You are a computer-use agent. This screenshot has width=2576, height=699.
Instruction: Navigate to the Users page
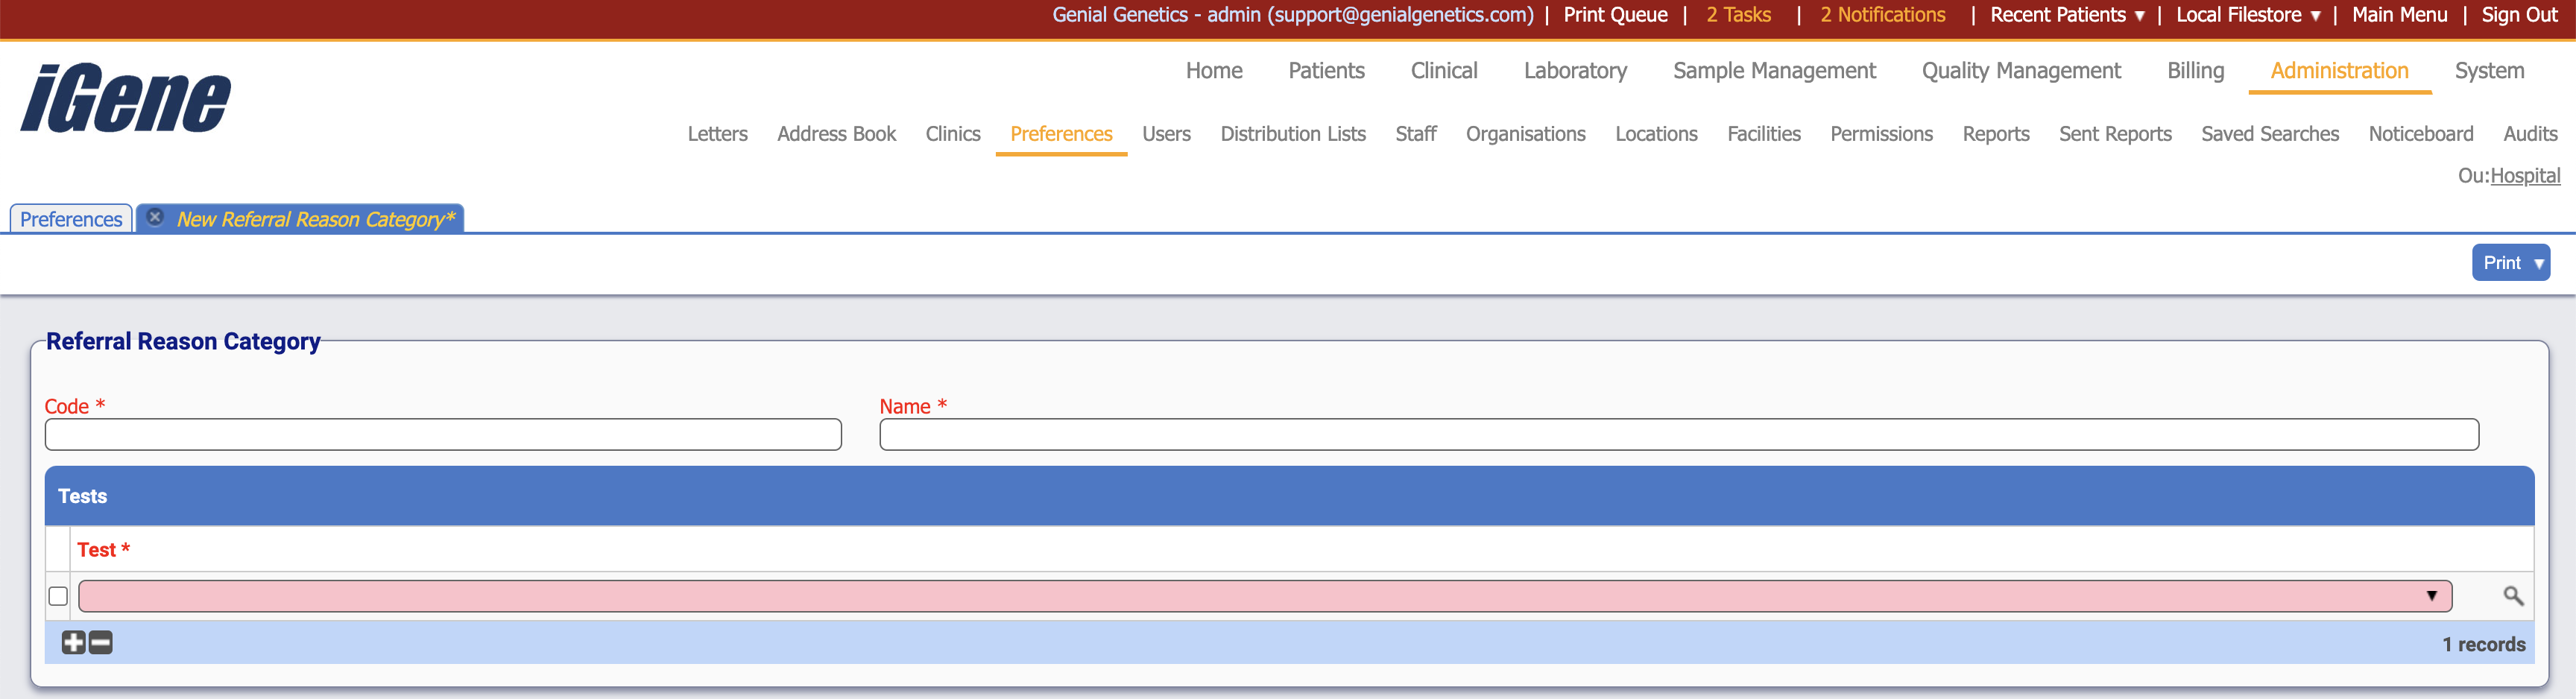[1166, 133]
